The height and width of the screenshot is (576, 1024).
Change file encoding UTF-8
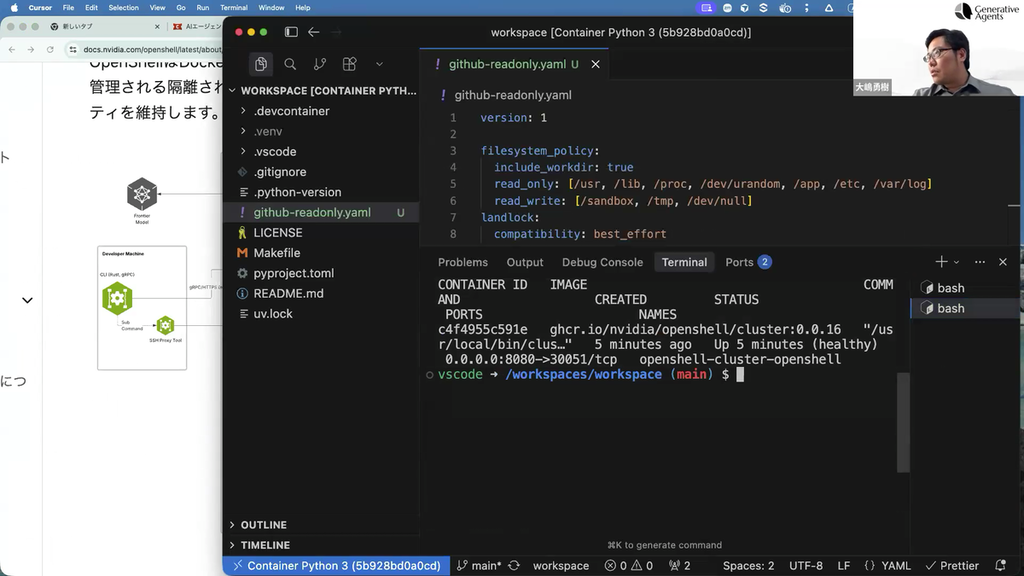pos(806,566)
